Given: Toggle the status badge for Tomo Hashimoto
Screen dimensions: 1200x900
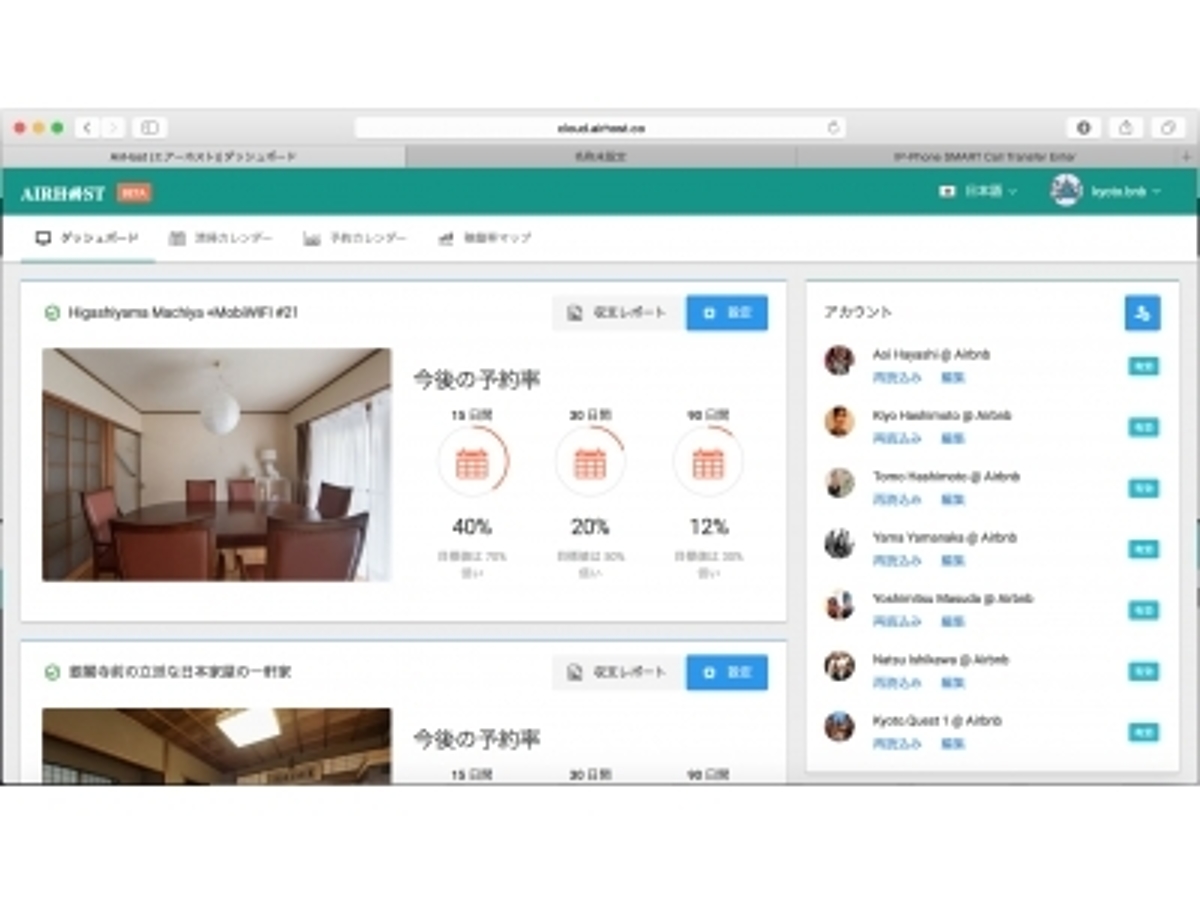Looking at the screenshot, I should pyautogui.click(x=1143, y=488).
